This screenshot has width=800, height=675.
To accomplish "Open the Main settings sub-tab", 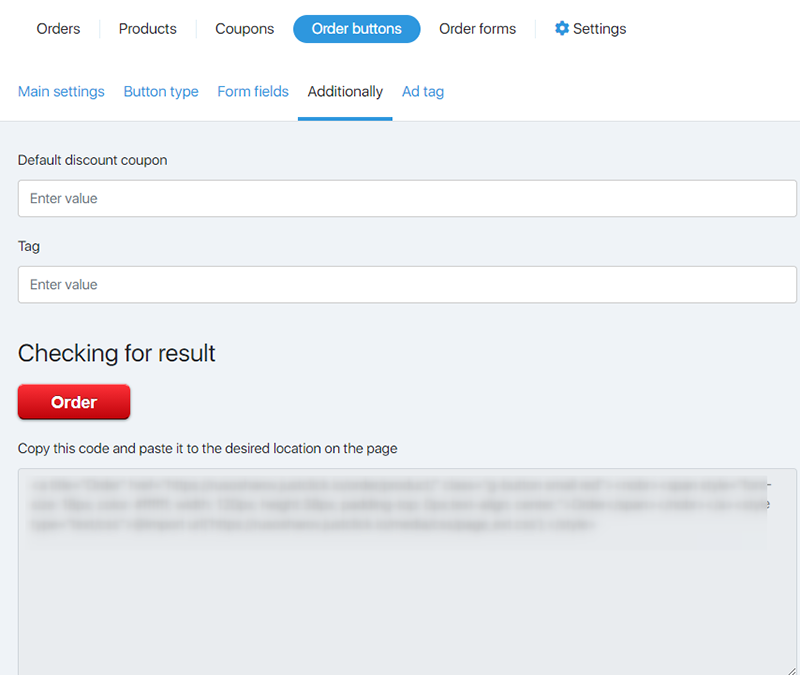I will [x=61, y=92].
